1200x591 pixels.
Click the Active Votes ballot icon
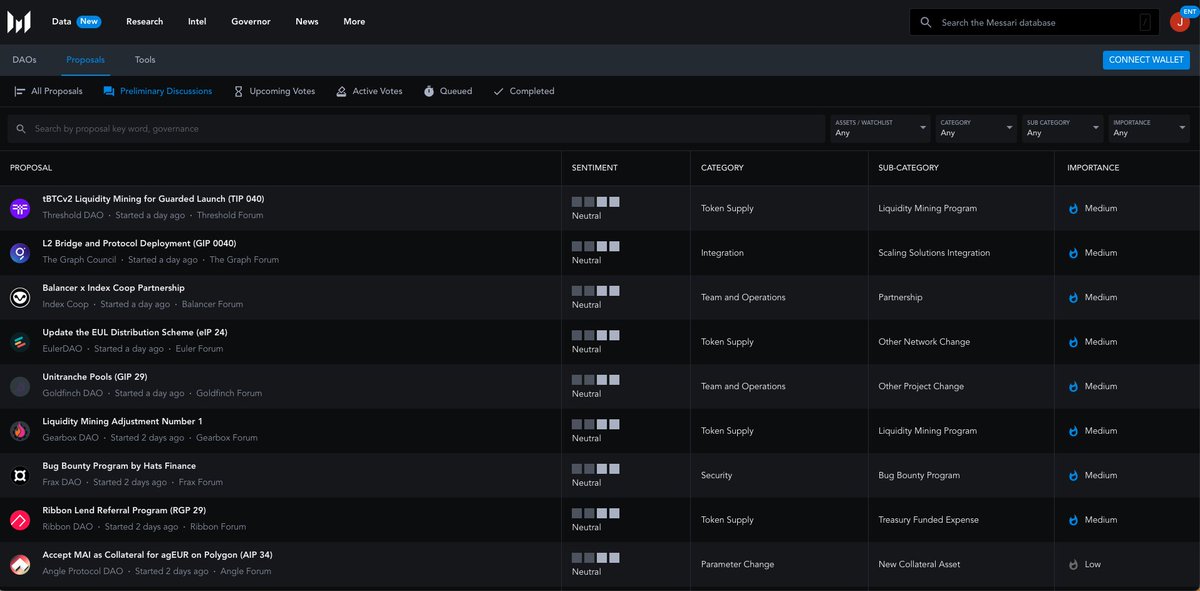[341, 91]
